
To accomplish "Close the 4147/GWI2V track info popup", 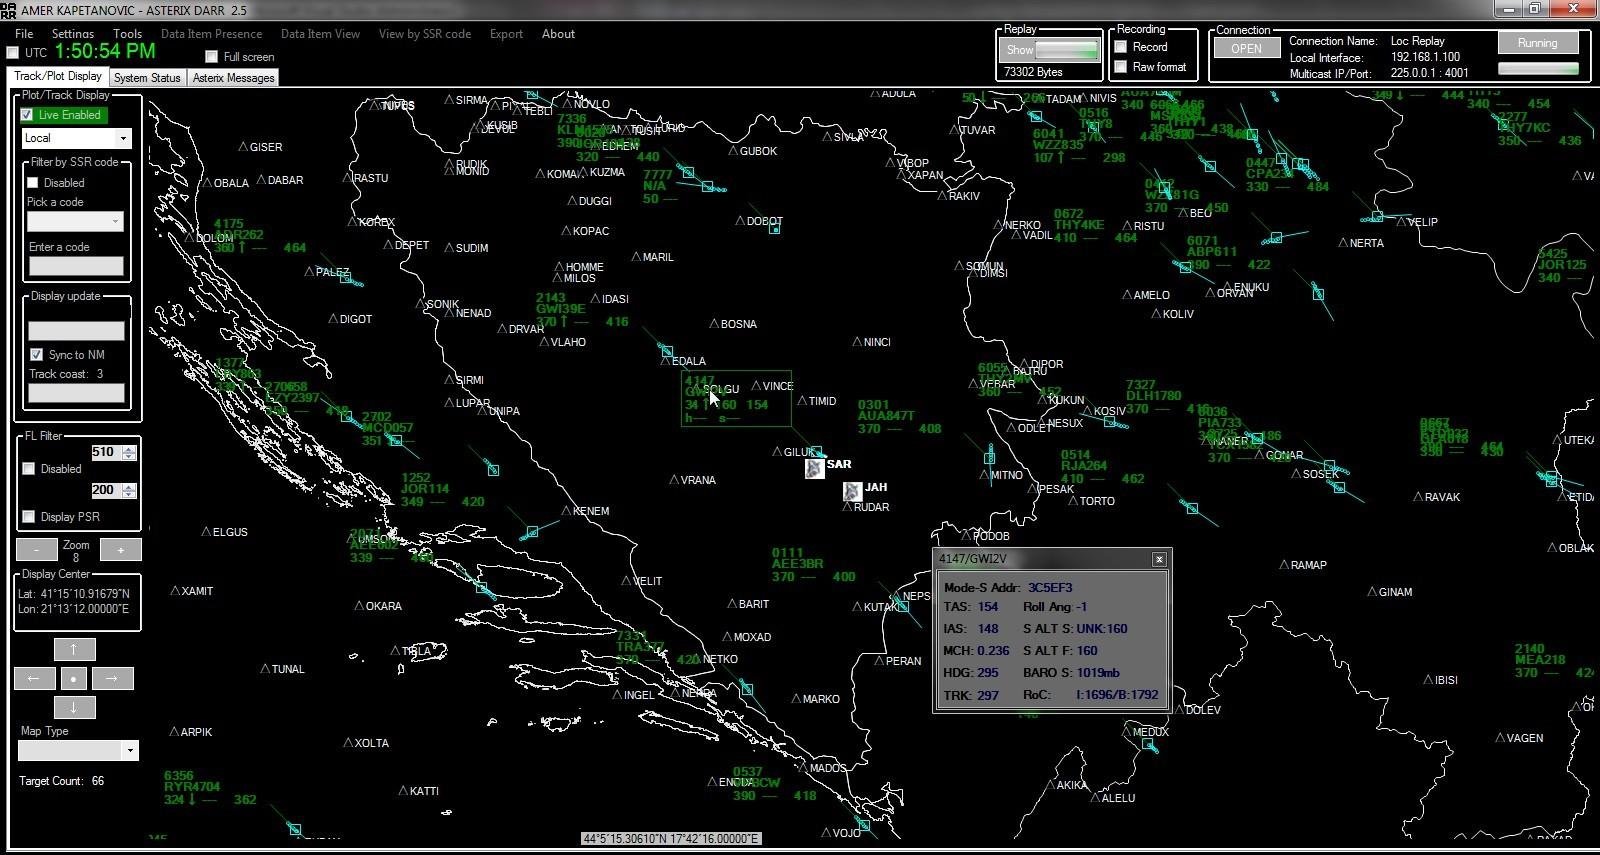I will (1159, 560).
